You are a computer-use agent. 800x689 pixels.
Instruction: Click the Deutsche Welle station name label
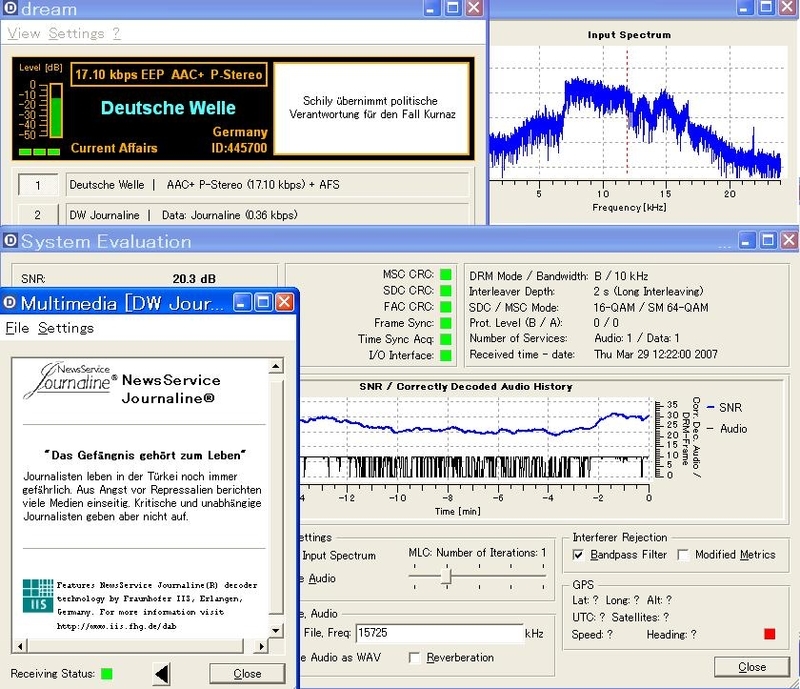[168, 108]
